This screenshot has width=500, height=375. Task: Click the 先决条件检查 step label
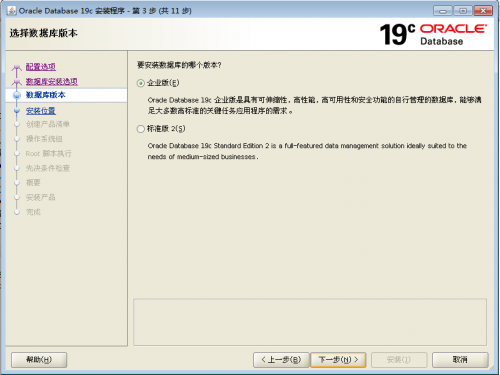(x=48, y=168)
